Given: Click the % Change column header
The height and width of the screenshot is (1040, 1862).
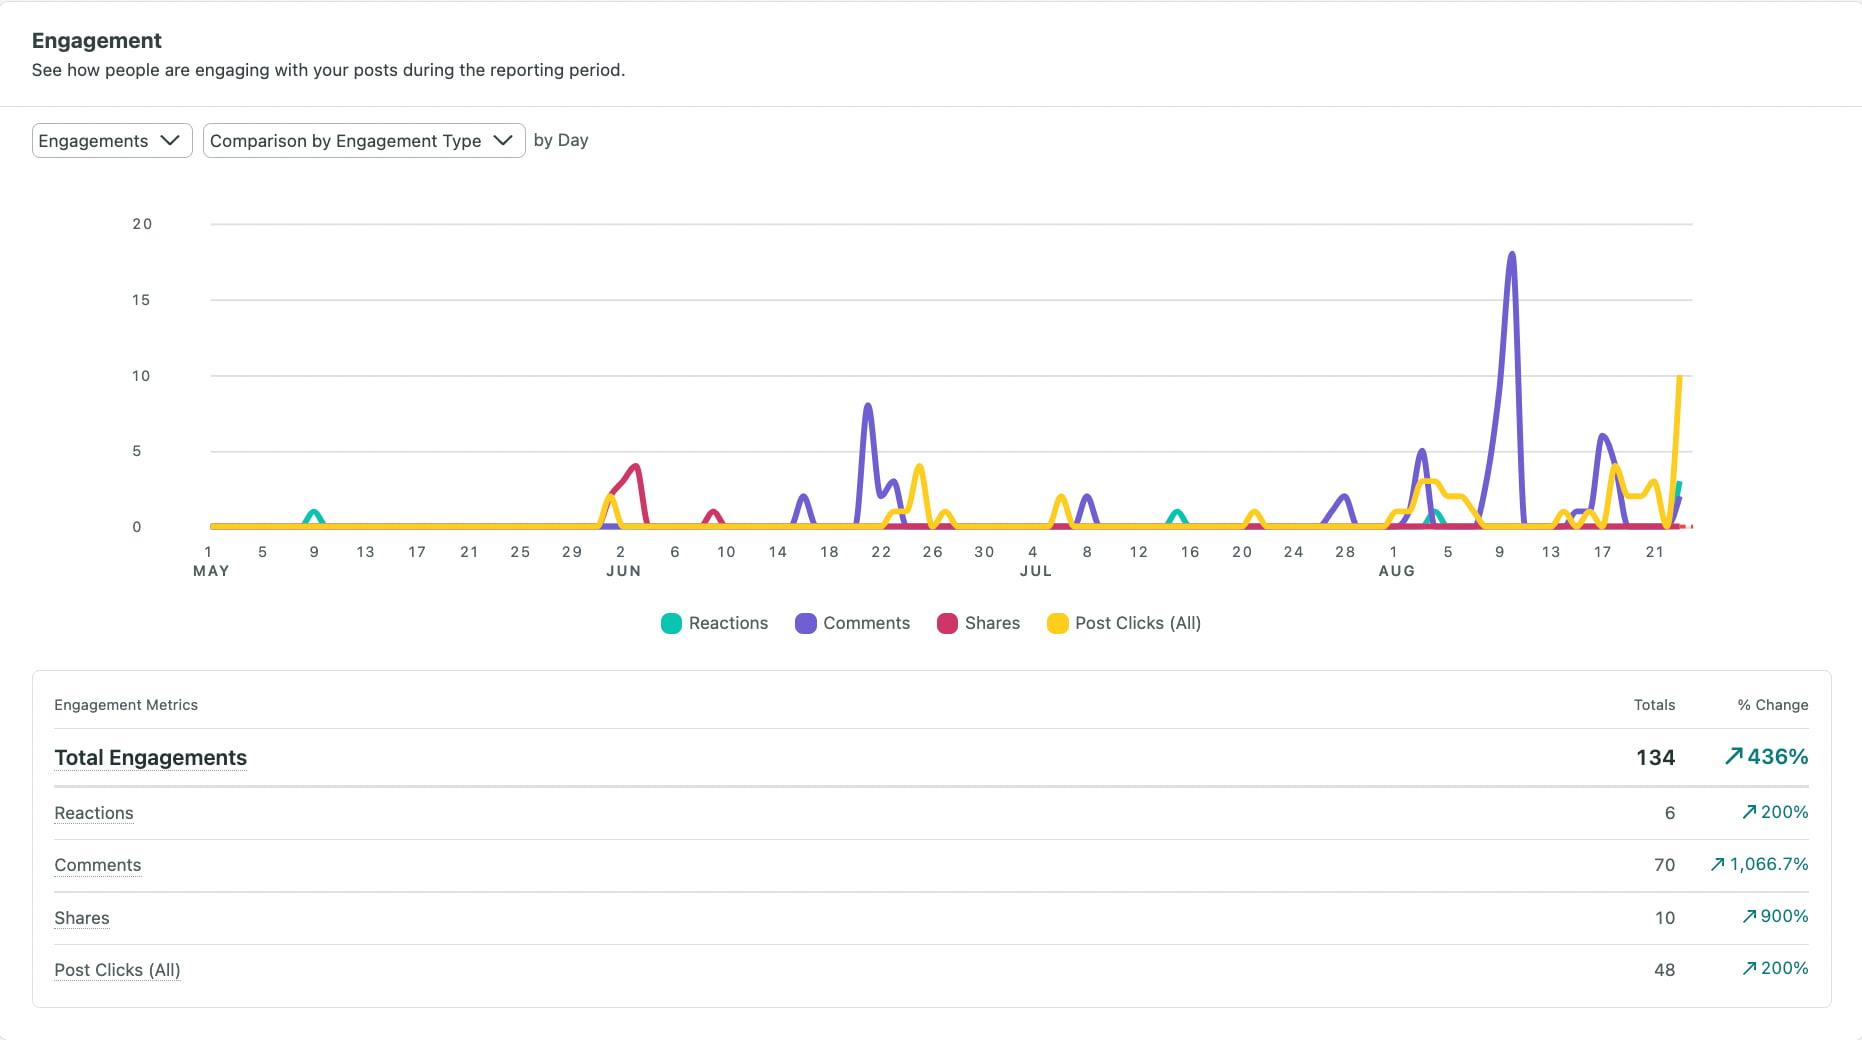Looking at the screenshot, I should point(1773,705).
